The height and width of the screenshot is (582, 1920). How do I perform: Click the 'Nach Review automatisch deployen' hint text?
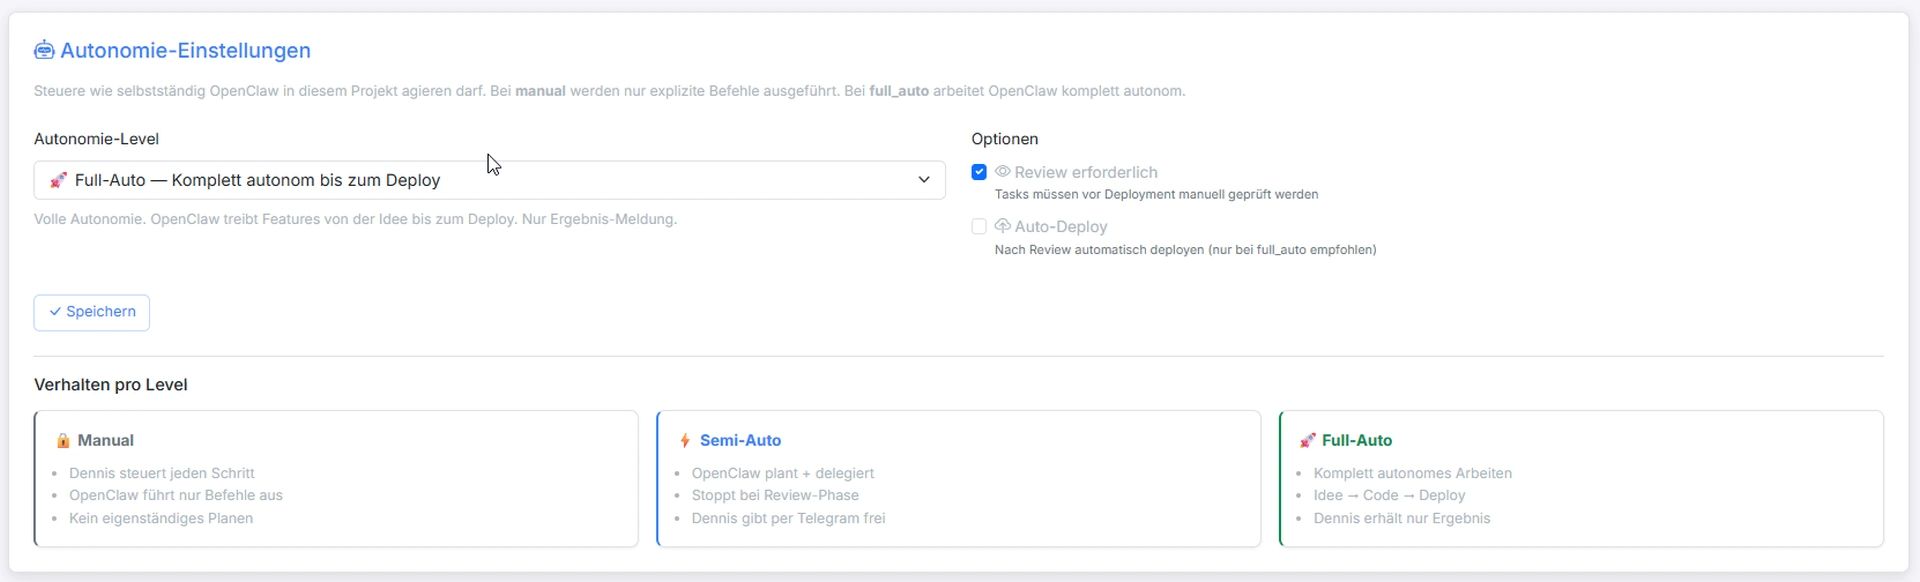pyautogui.click(x=1186, y=250)
